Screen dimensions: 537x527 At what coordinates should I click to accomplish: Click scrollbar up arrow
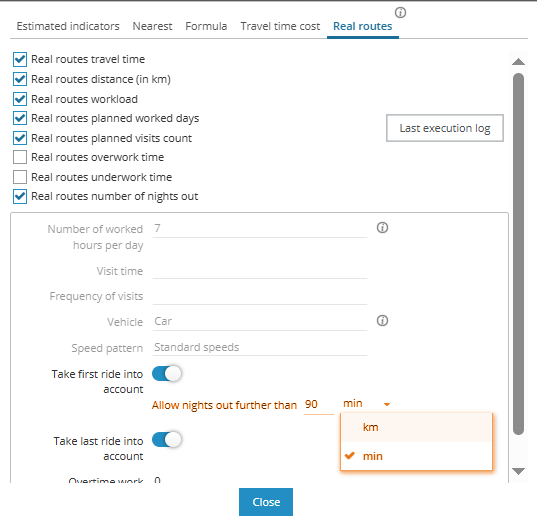coord(519,62)
